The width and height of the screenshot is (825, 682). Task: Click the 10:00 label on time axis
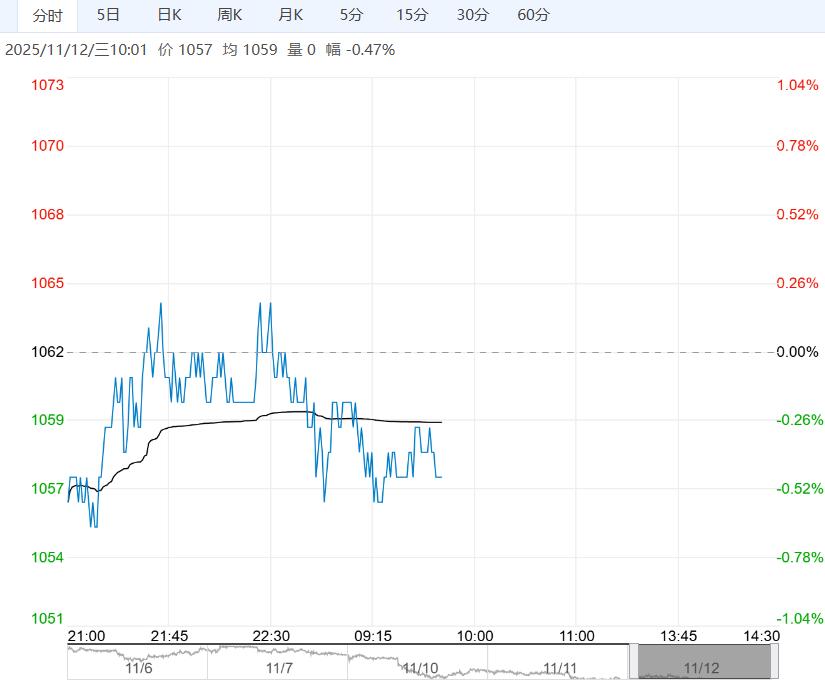[474, 636]
